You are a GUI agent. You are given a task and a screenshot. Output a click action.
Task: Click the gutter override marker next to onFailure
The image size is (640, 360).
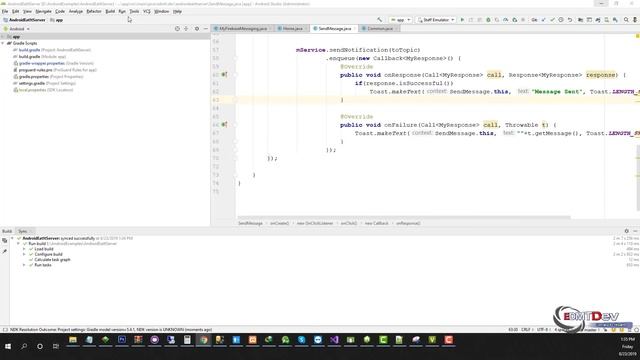click(224, 124)
